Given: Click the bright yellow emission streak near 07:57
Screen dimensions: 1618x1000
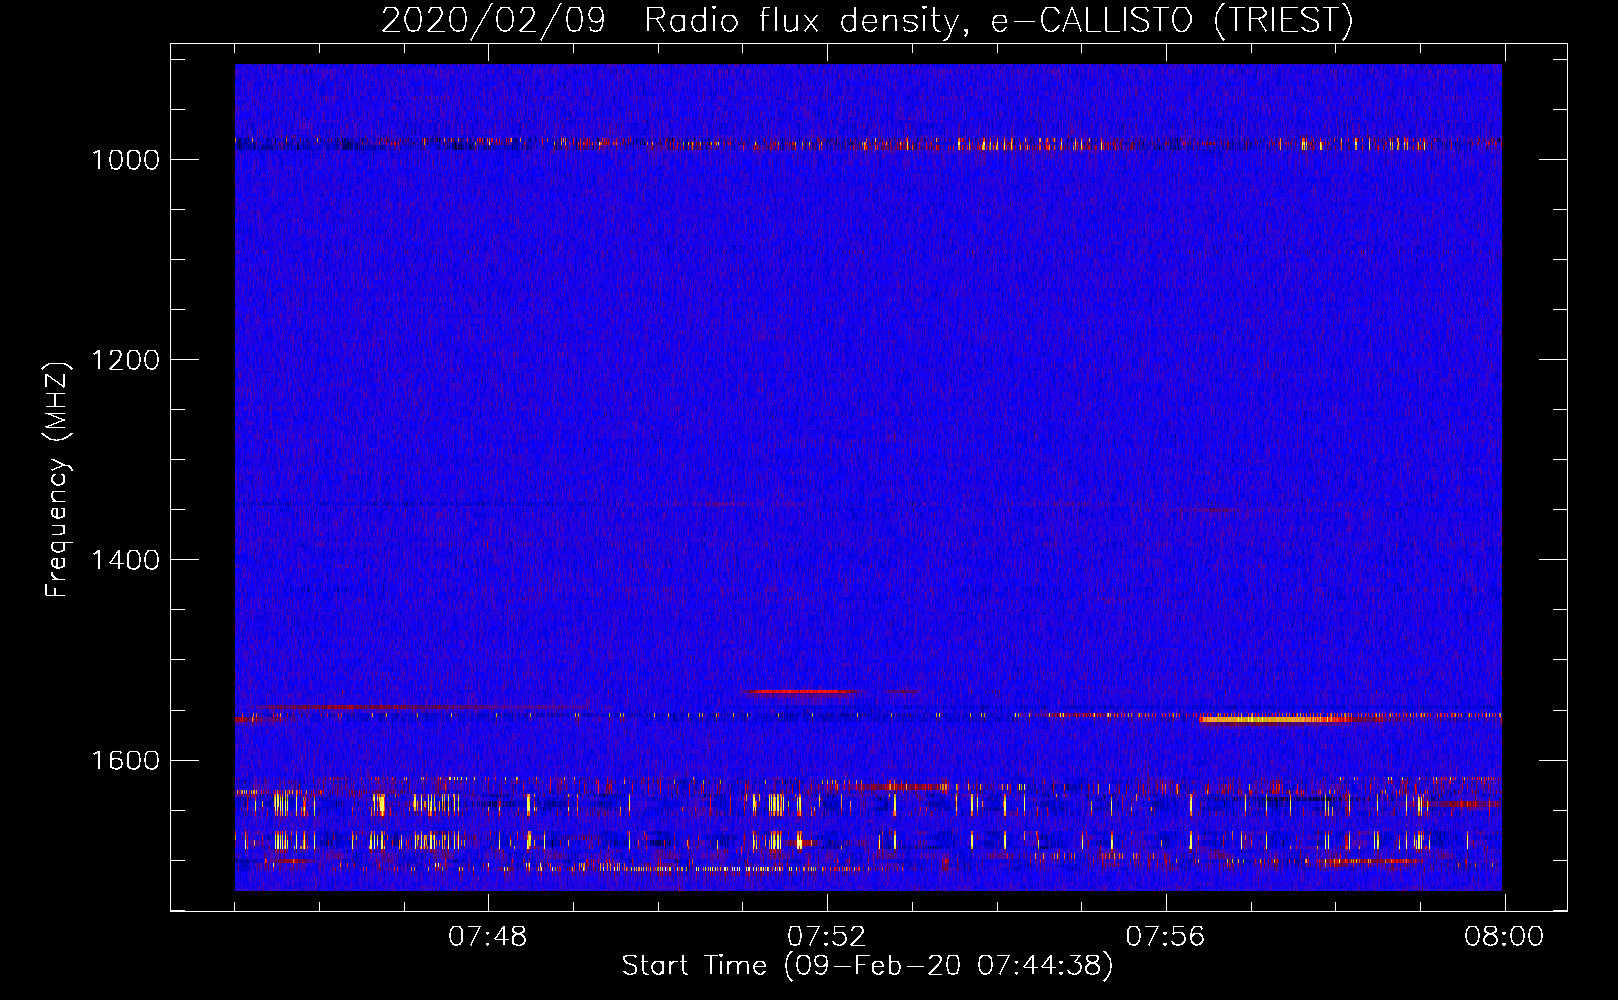Looking at the screenshot, I should coord(1275,719).
